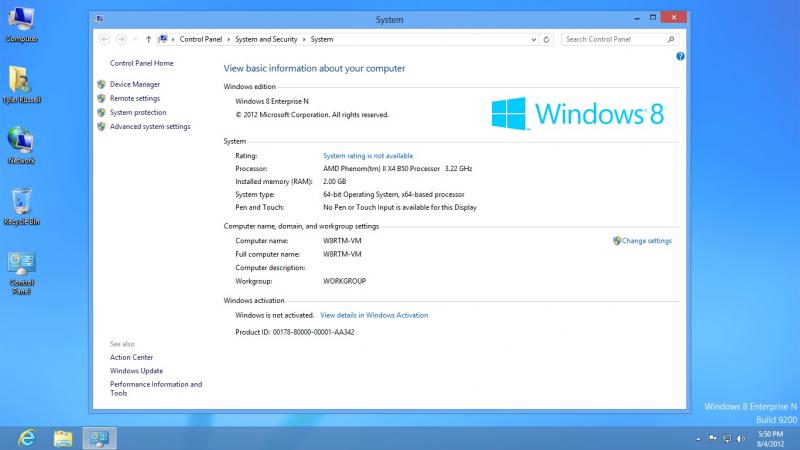
Task: Refresh the System page
Action: (x=546, y=39)
